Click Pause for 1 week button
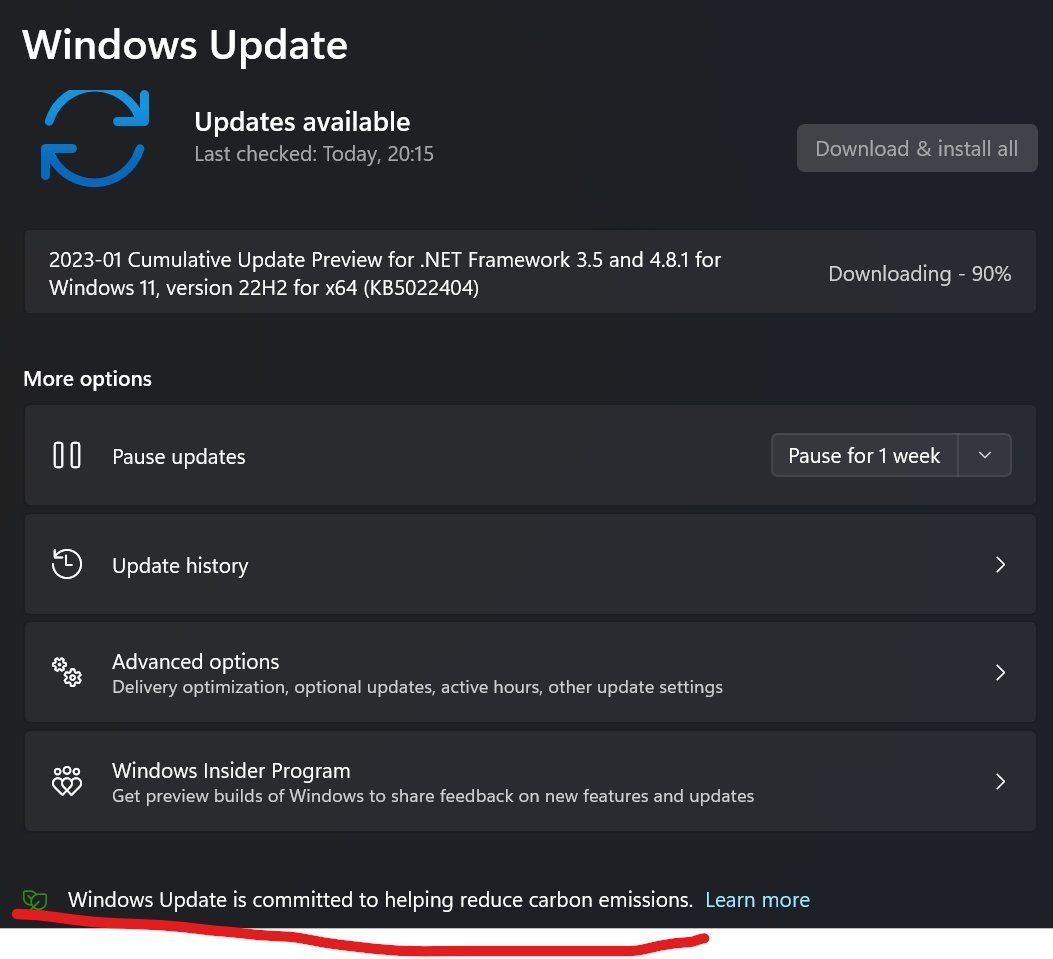1053x959 pixels. click(x=864, y=455)
